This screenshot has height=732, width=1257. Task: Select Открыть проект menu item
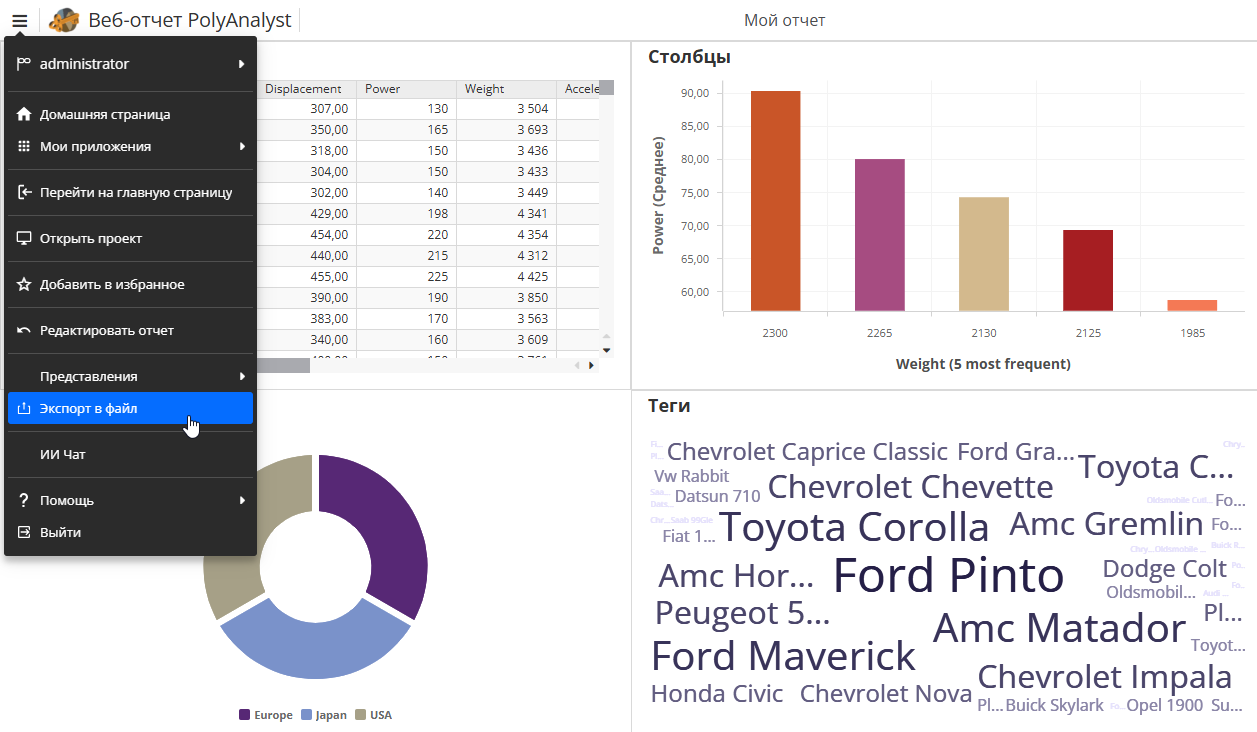[x=130, y=238]
